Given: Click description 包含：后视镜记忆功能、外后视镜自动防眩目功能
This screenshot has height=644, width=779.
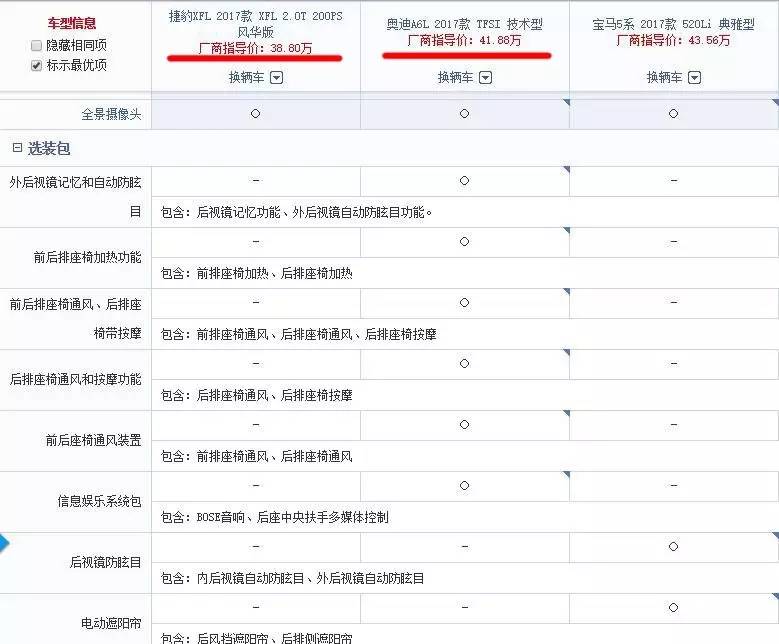Looking at the screenshot, I should [297, 213].
